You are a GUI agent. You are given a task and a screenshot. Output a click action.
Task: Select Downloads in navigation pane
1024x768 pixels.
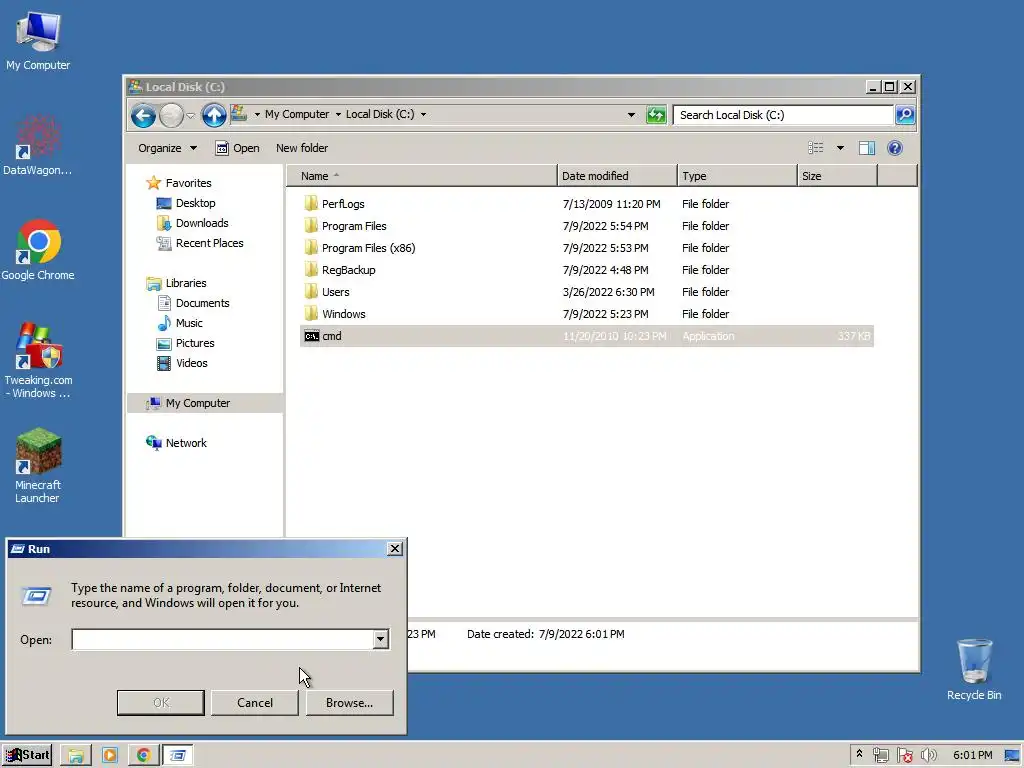pyautogui.click(x=193, y=223)
